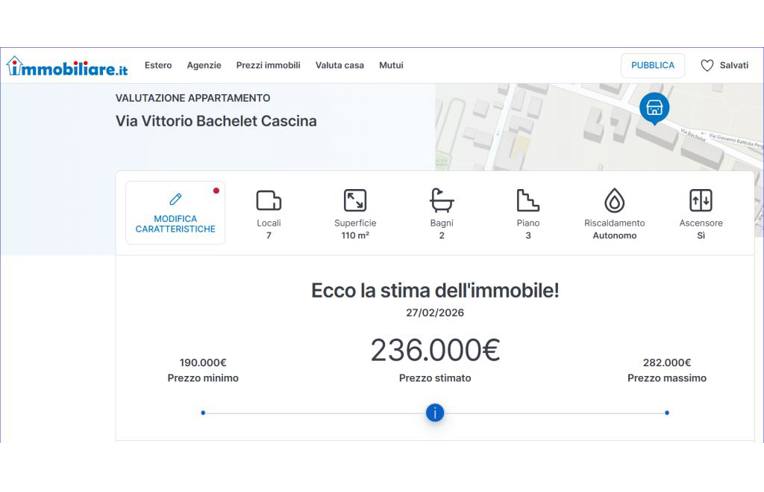Click the pencil edit icon
The width and height of the screenshot is (764, 492).
click(x=175, y=199)
